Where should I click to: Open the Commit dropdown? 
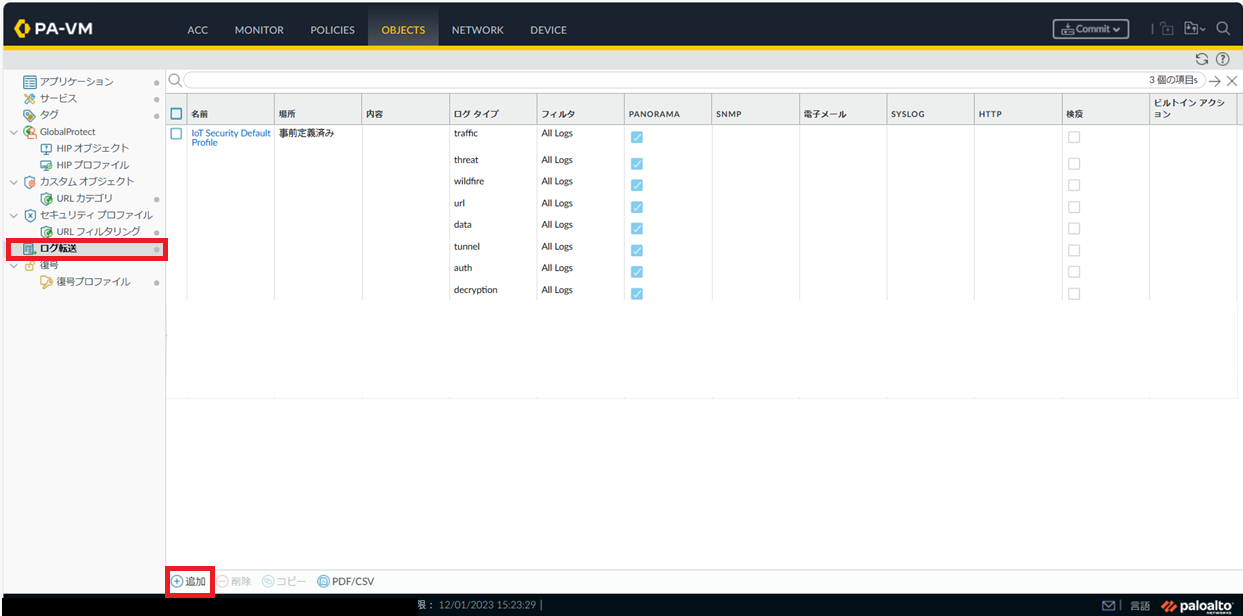pos(1090,29)
